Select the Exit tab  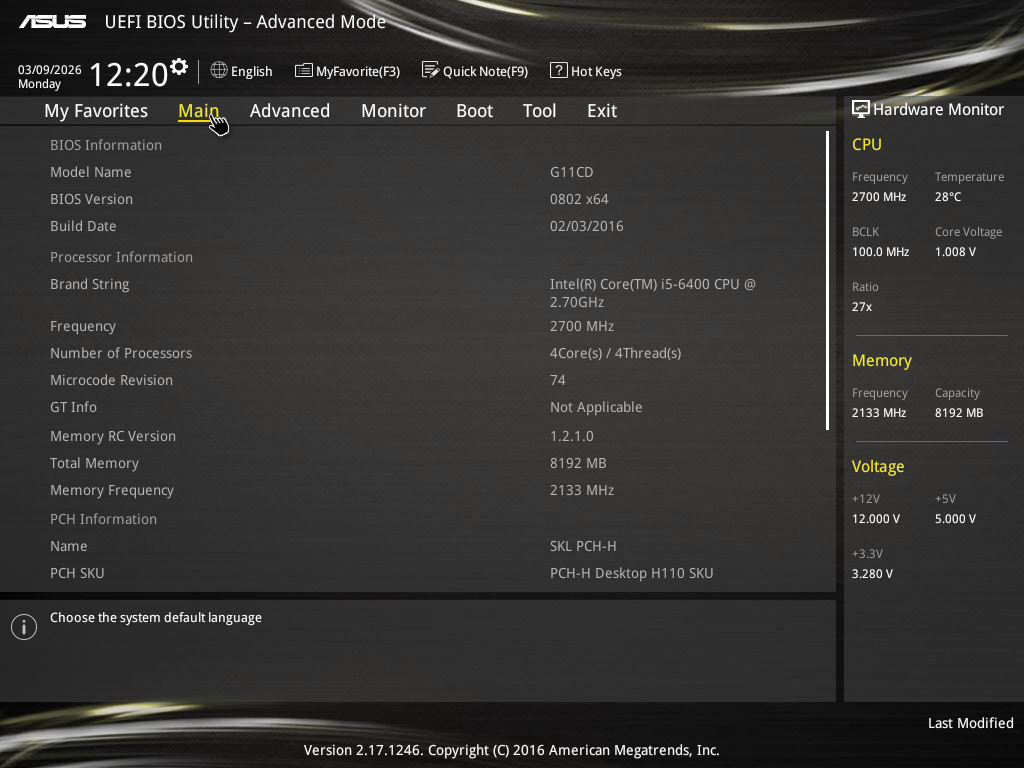(602, 111)
